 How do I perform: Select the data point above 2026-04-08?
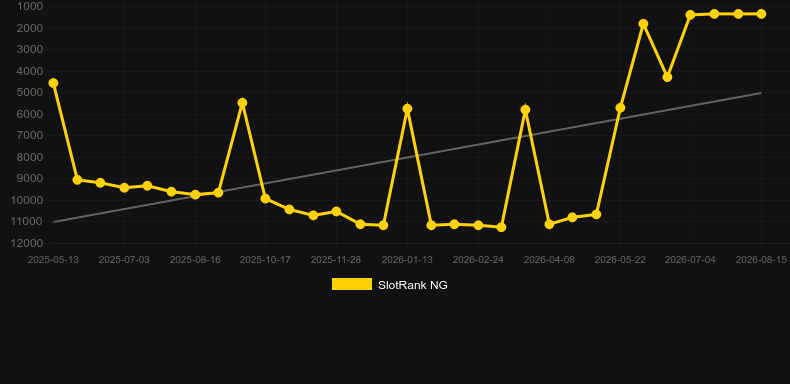549,224
